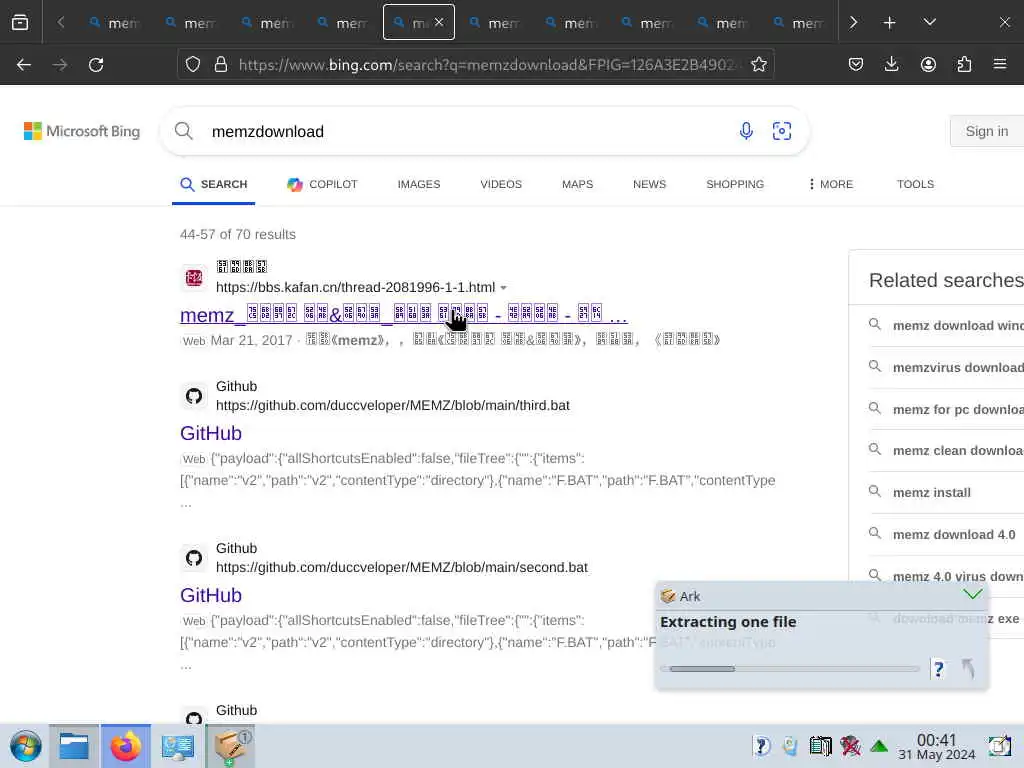Click the Microsoft Bing logo
Screen dimensions: 1024x768
pos(82,131)
